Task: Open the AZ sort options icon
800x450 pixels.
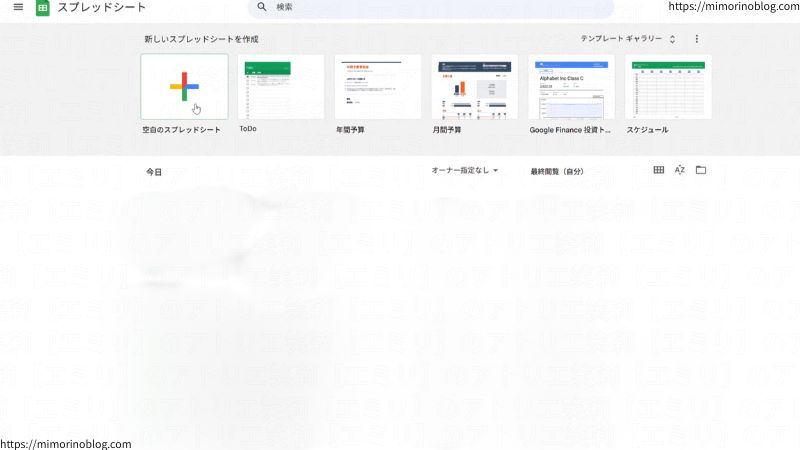Action: tap(680, 170)
